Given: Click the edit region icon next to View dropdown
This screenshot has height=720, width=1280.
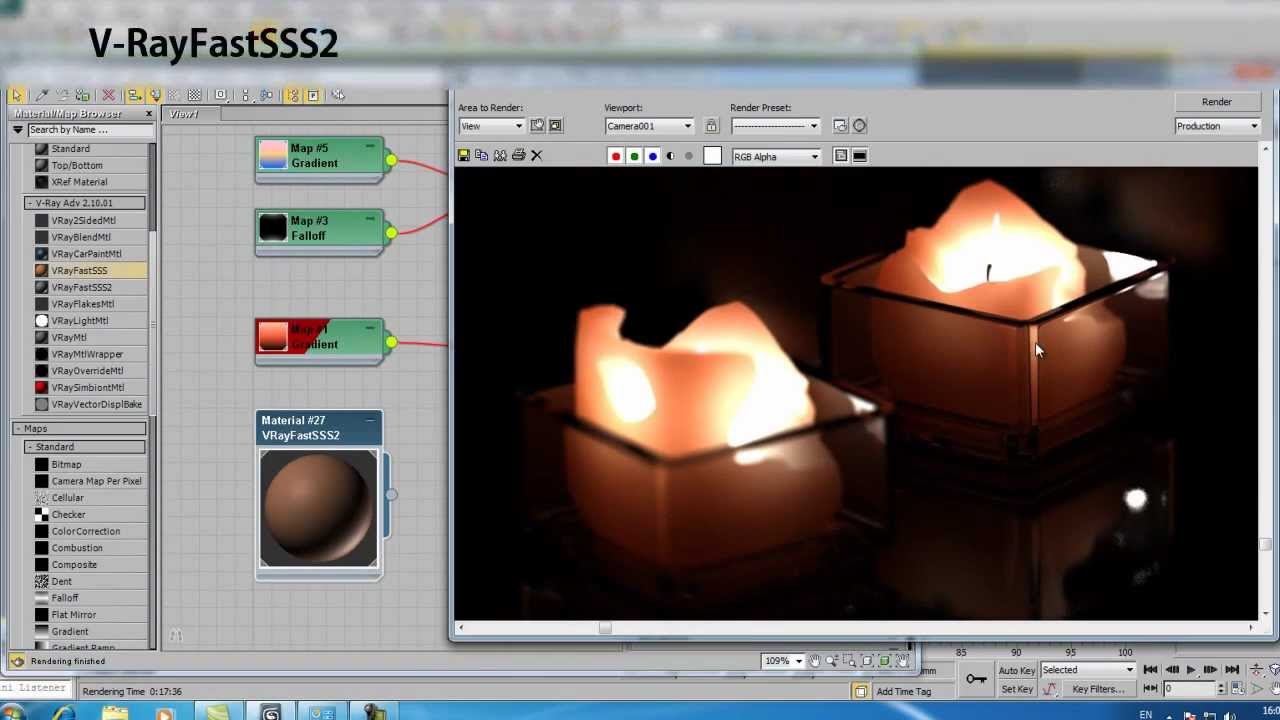Looking at the screenshot, I should pyautogui.click(x=537, y=126).
